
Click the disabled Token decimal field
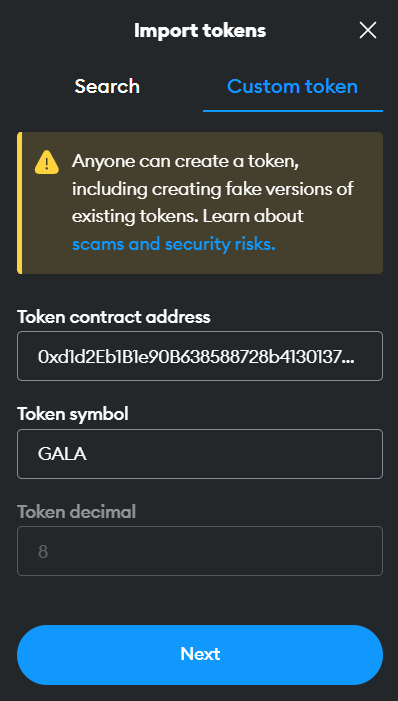pyautogui.click(x=200, y=551)
